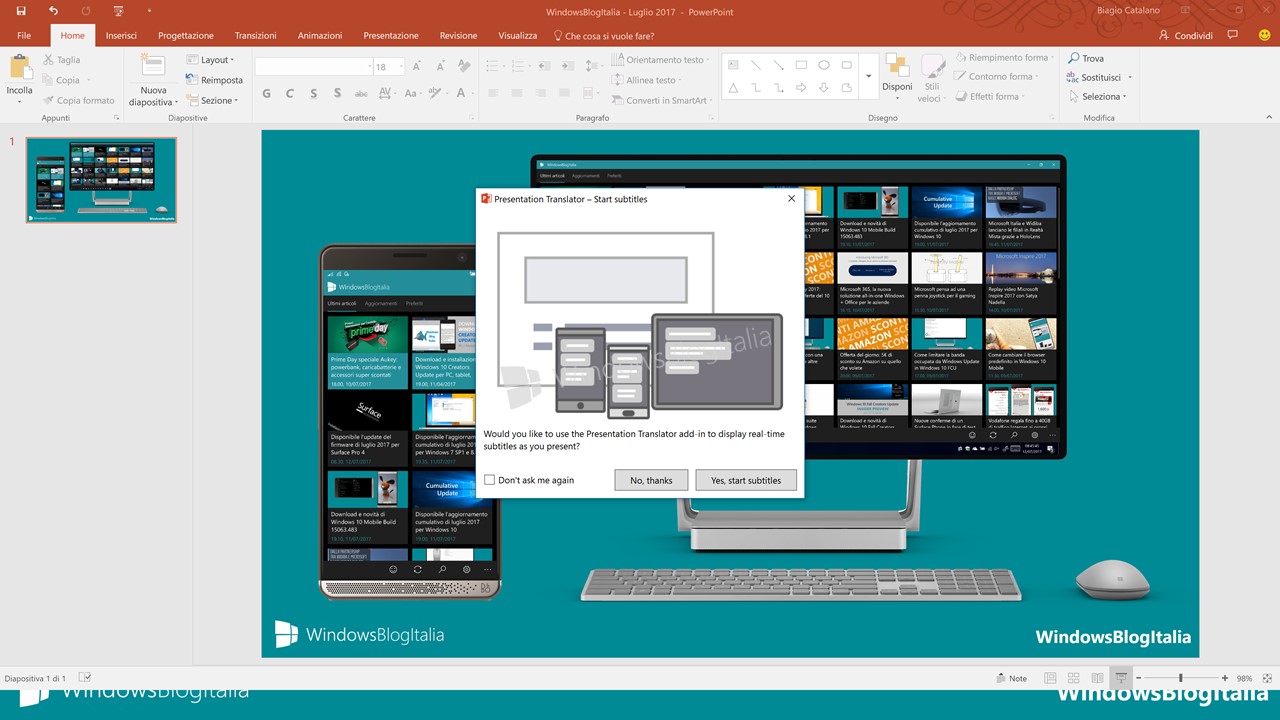
Task: Start the presentation from the quick access toolbar icon
Action: [x=119, y=11]
